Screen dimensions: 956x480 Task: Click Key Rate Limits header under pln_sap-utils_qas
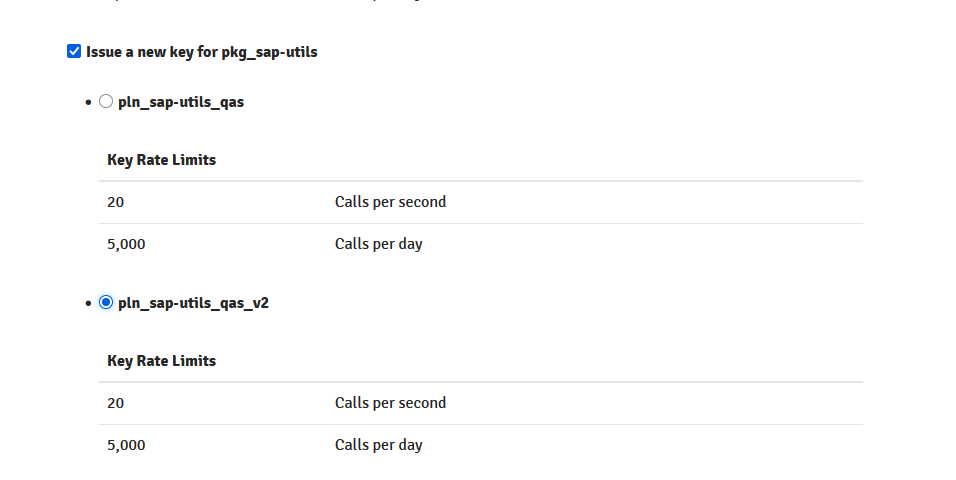click(x=162, y=160)
